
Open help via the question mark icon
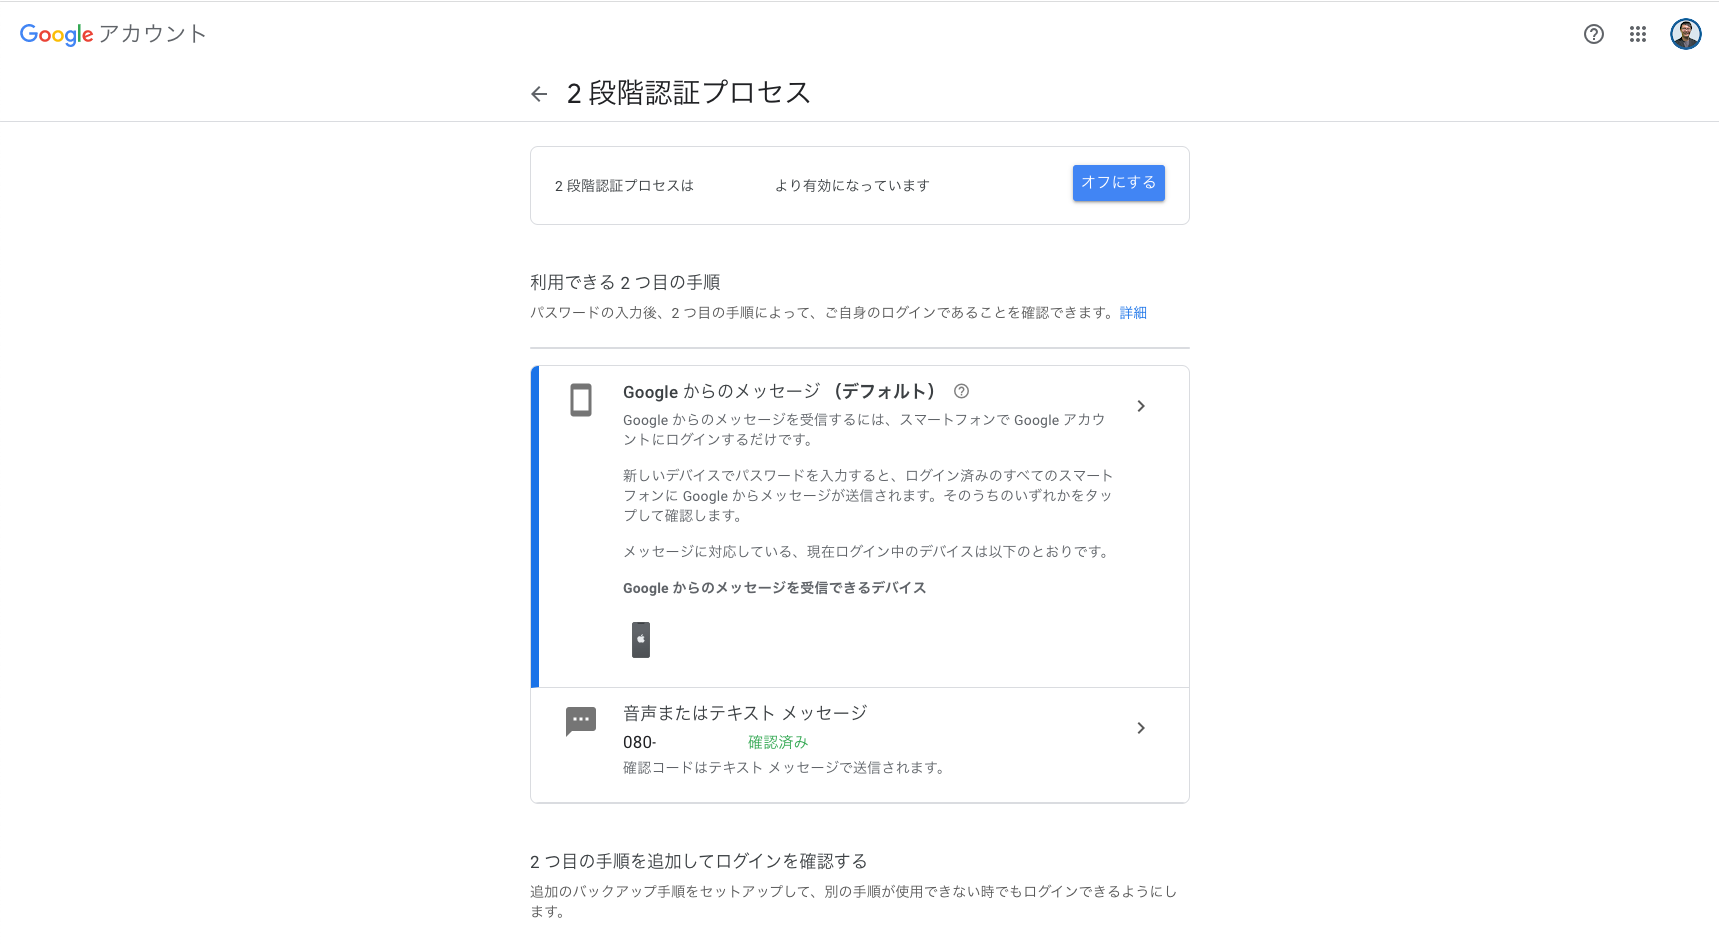(x=1592, y=33)
